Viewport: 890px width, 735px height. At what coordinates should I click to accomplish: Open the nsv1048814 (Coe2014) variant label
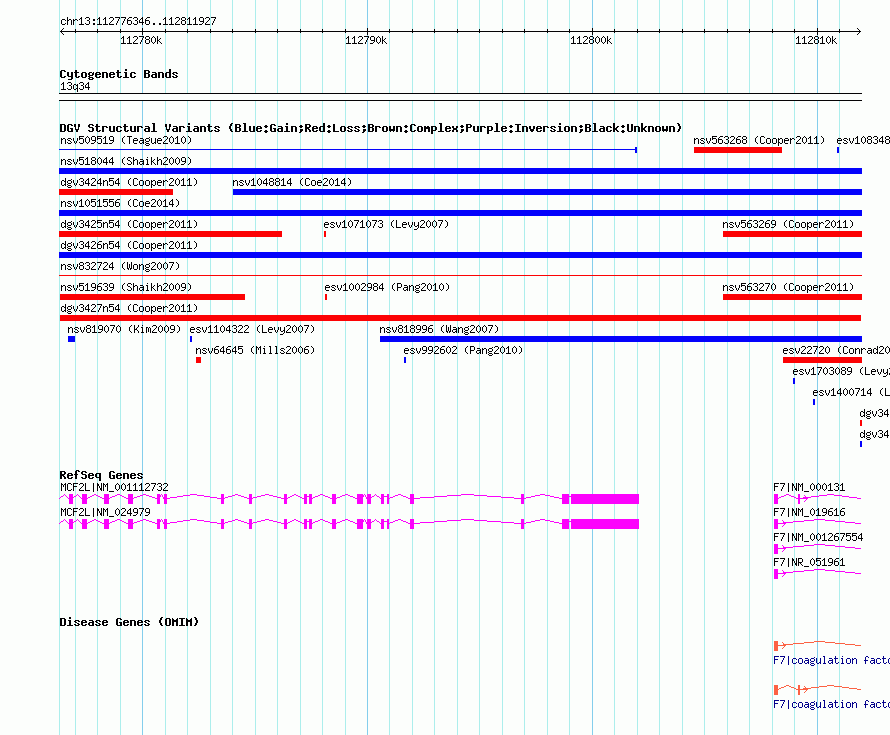coord(292,182)
